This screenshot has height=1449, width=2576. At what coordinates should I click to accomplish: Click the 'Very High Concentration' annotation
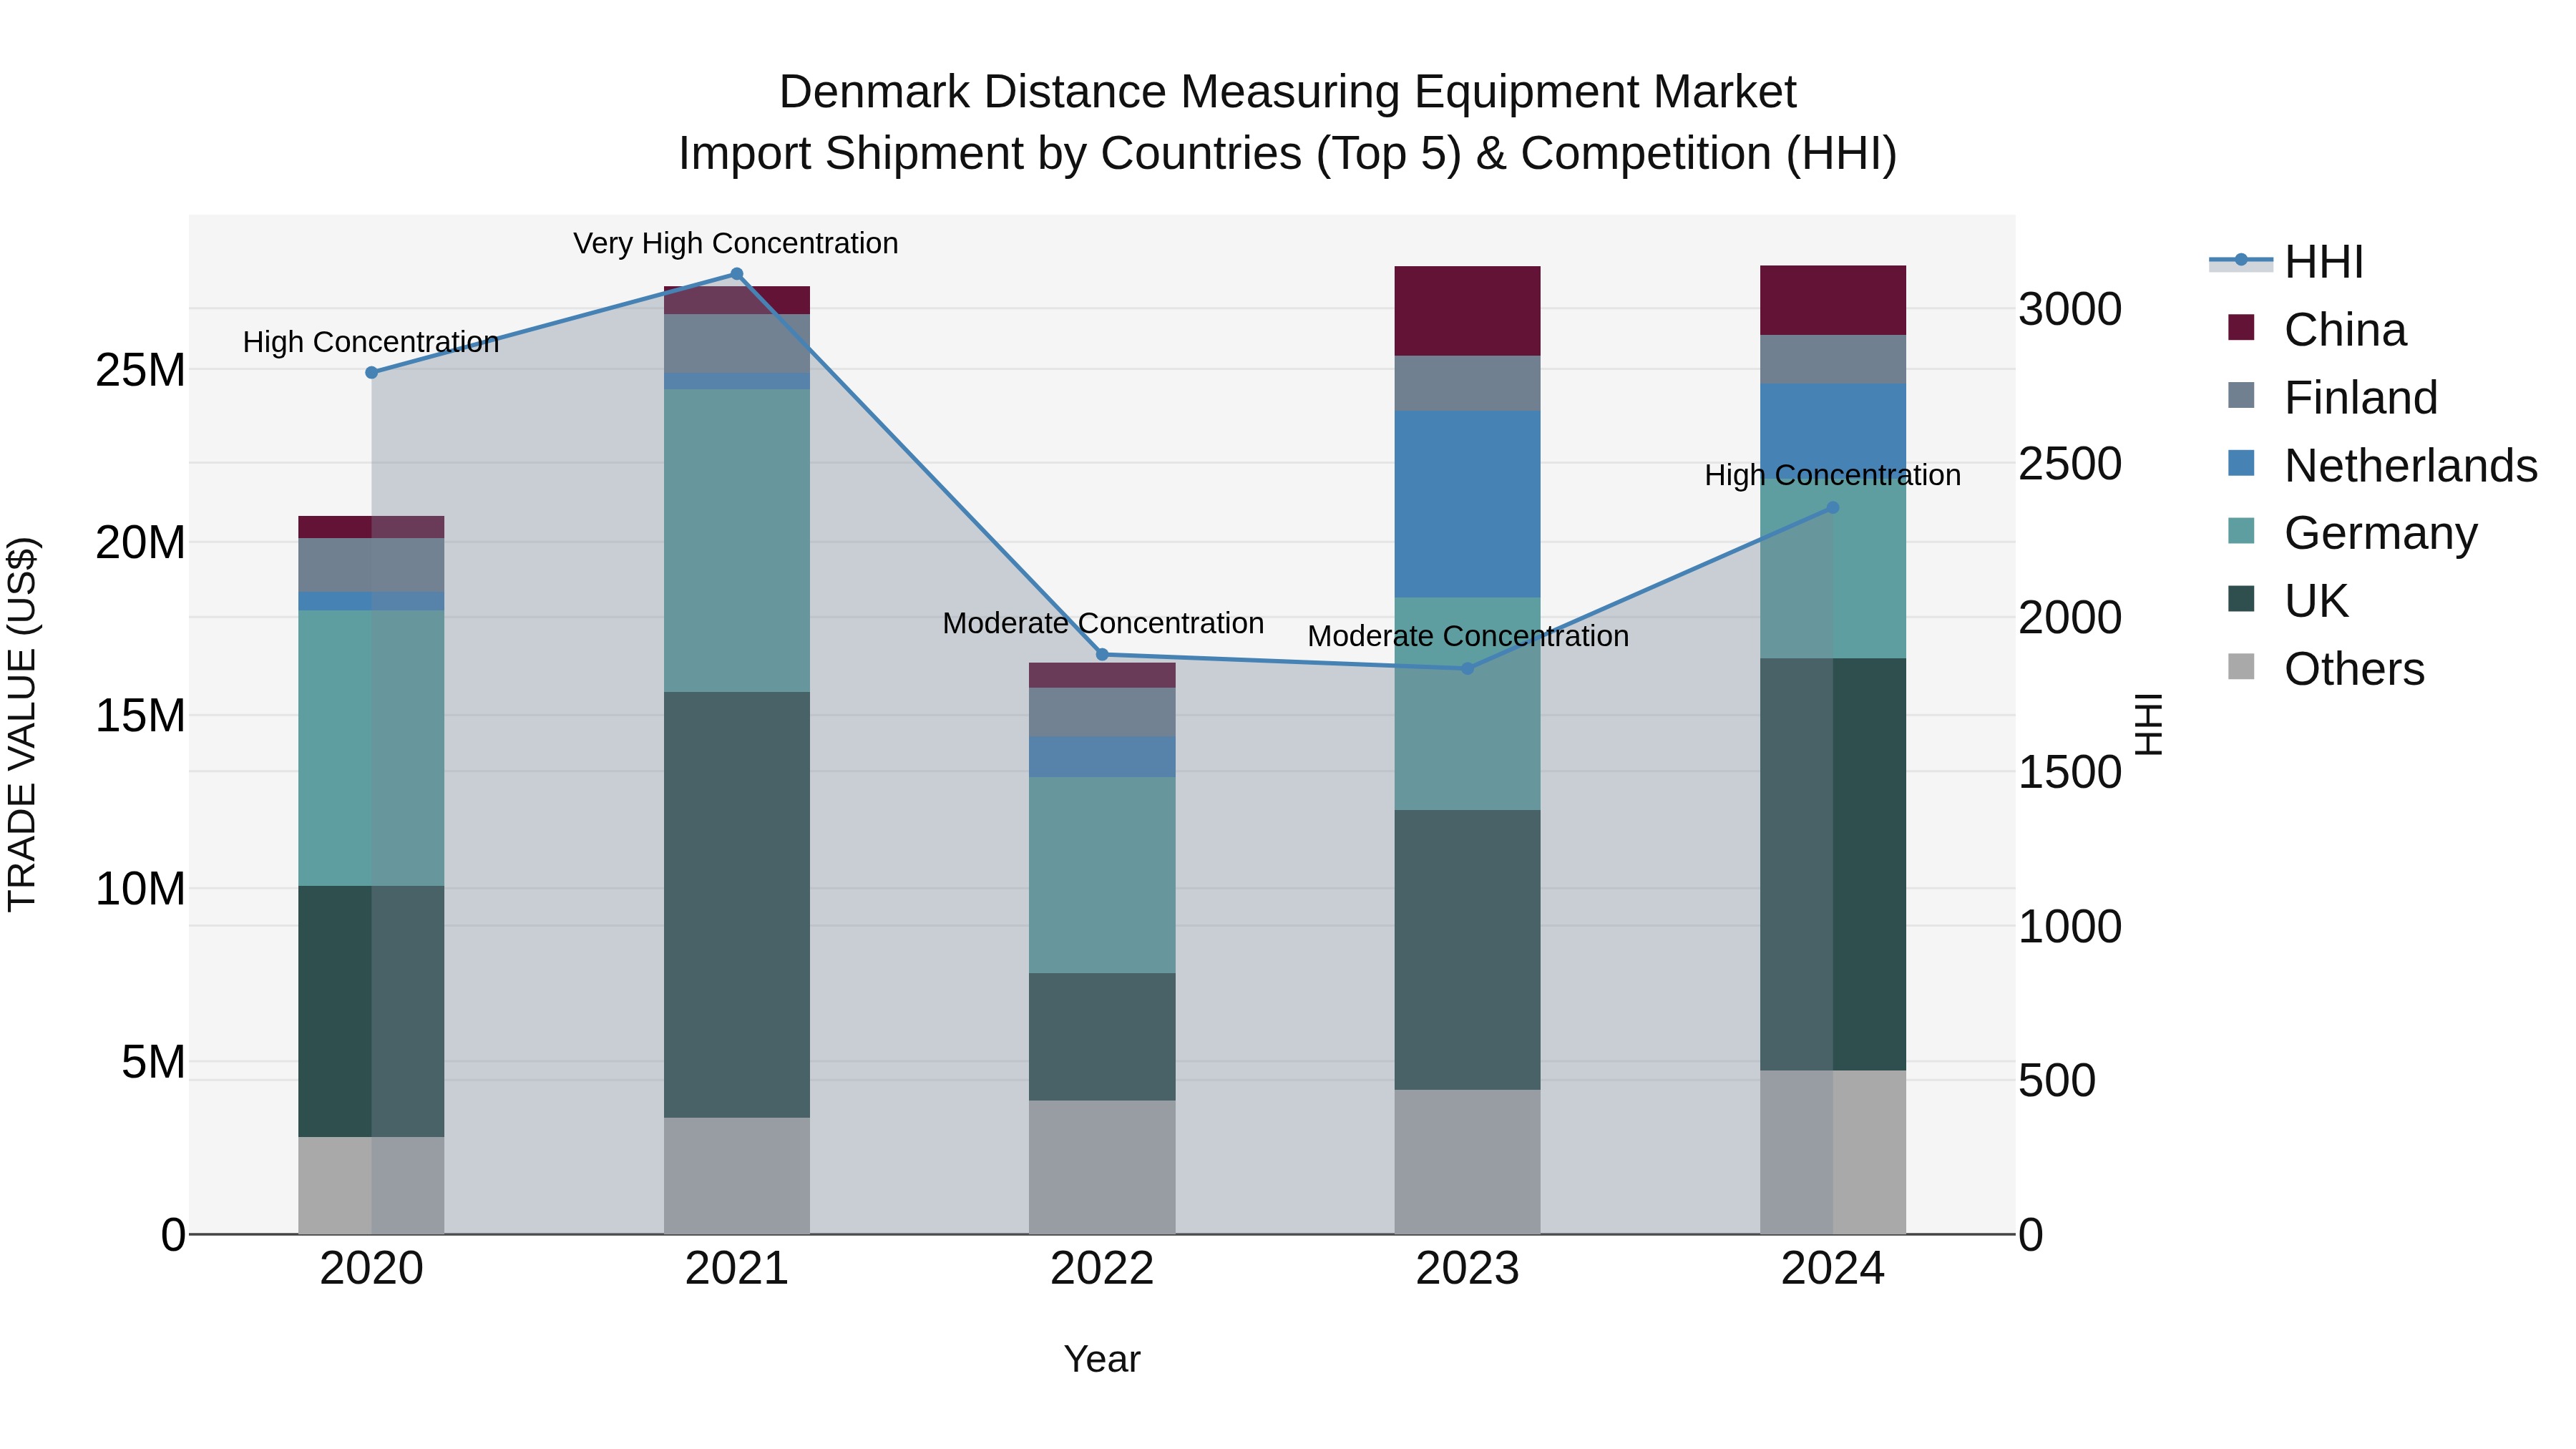coord(736,244)
